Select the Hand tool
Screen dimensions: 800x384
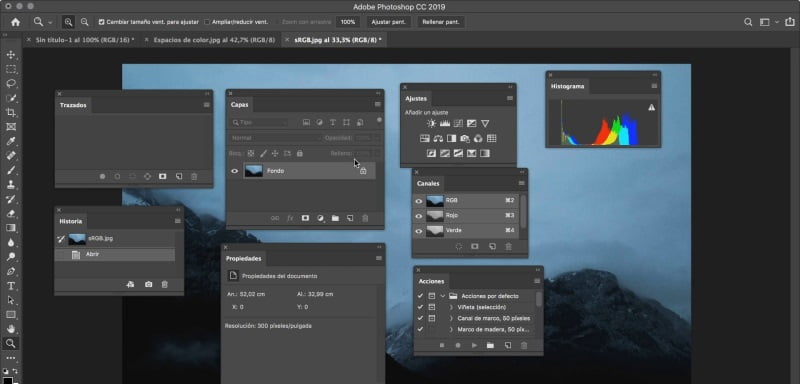click(11, 329)
